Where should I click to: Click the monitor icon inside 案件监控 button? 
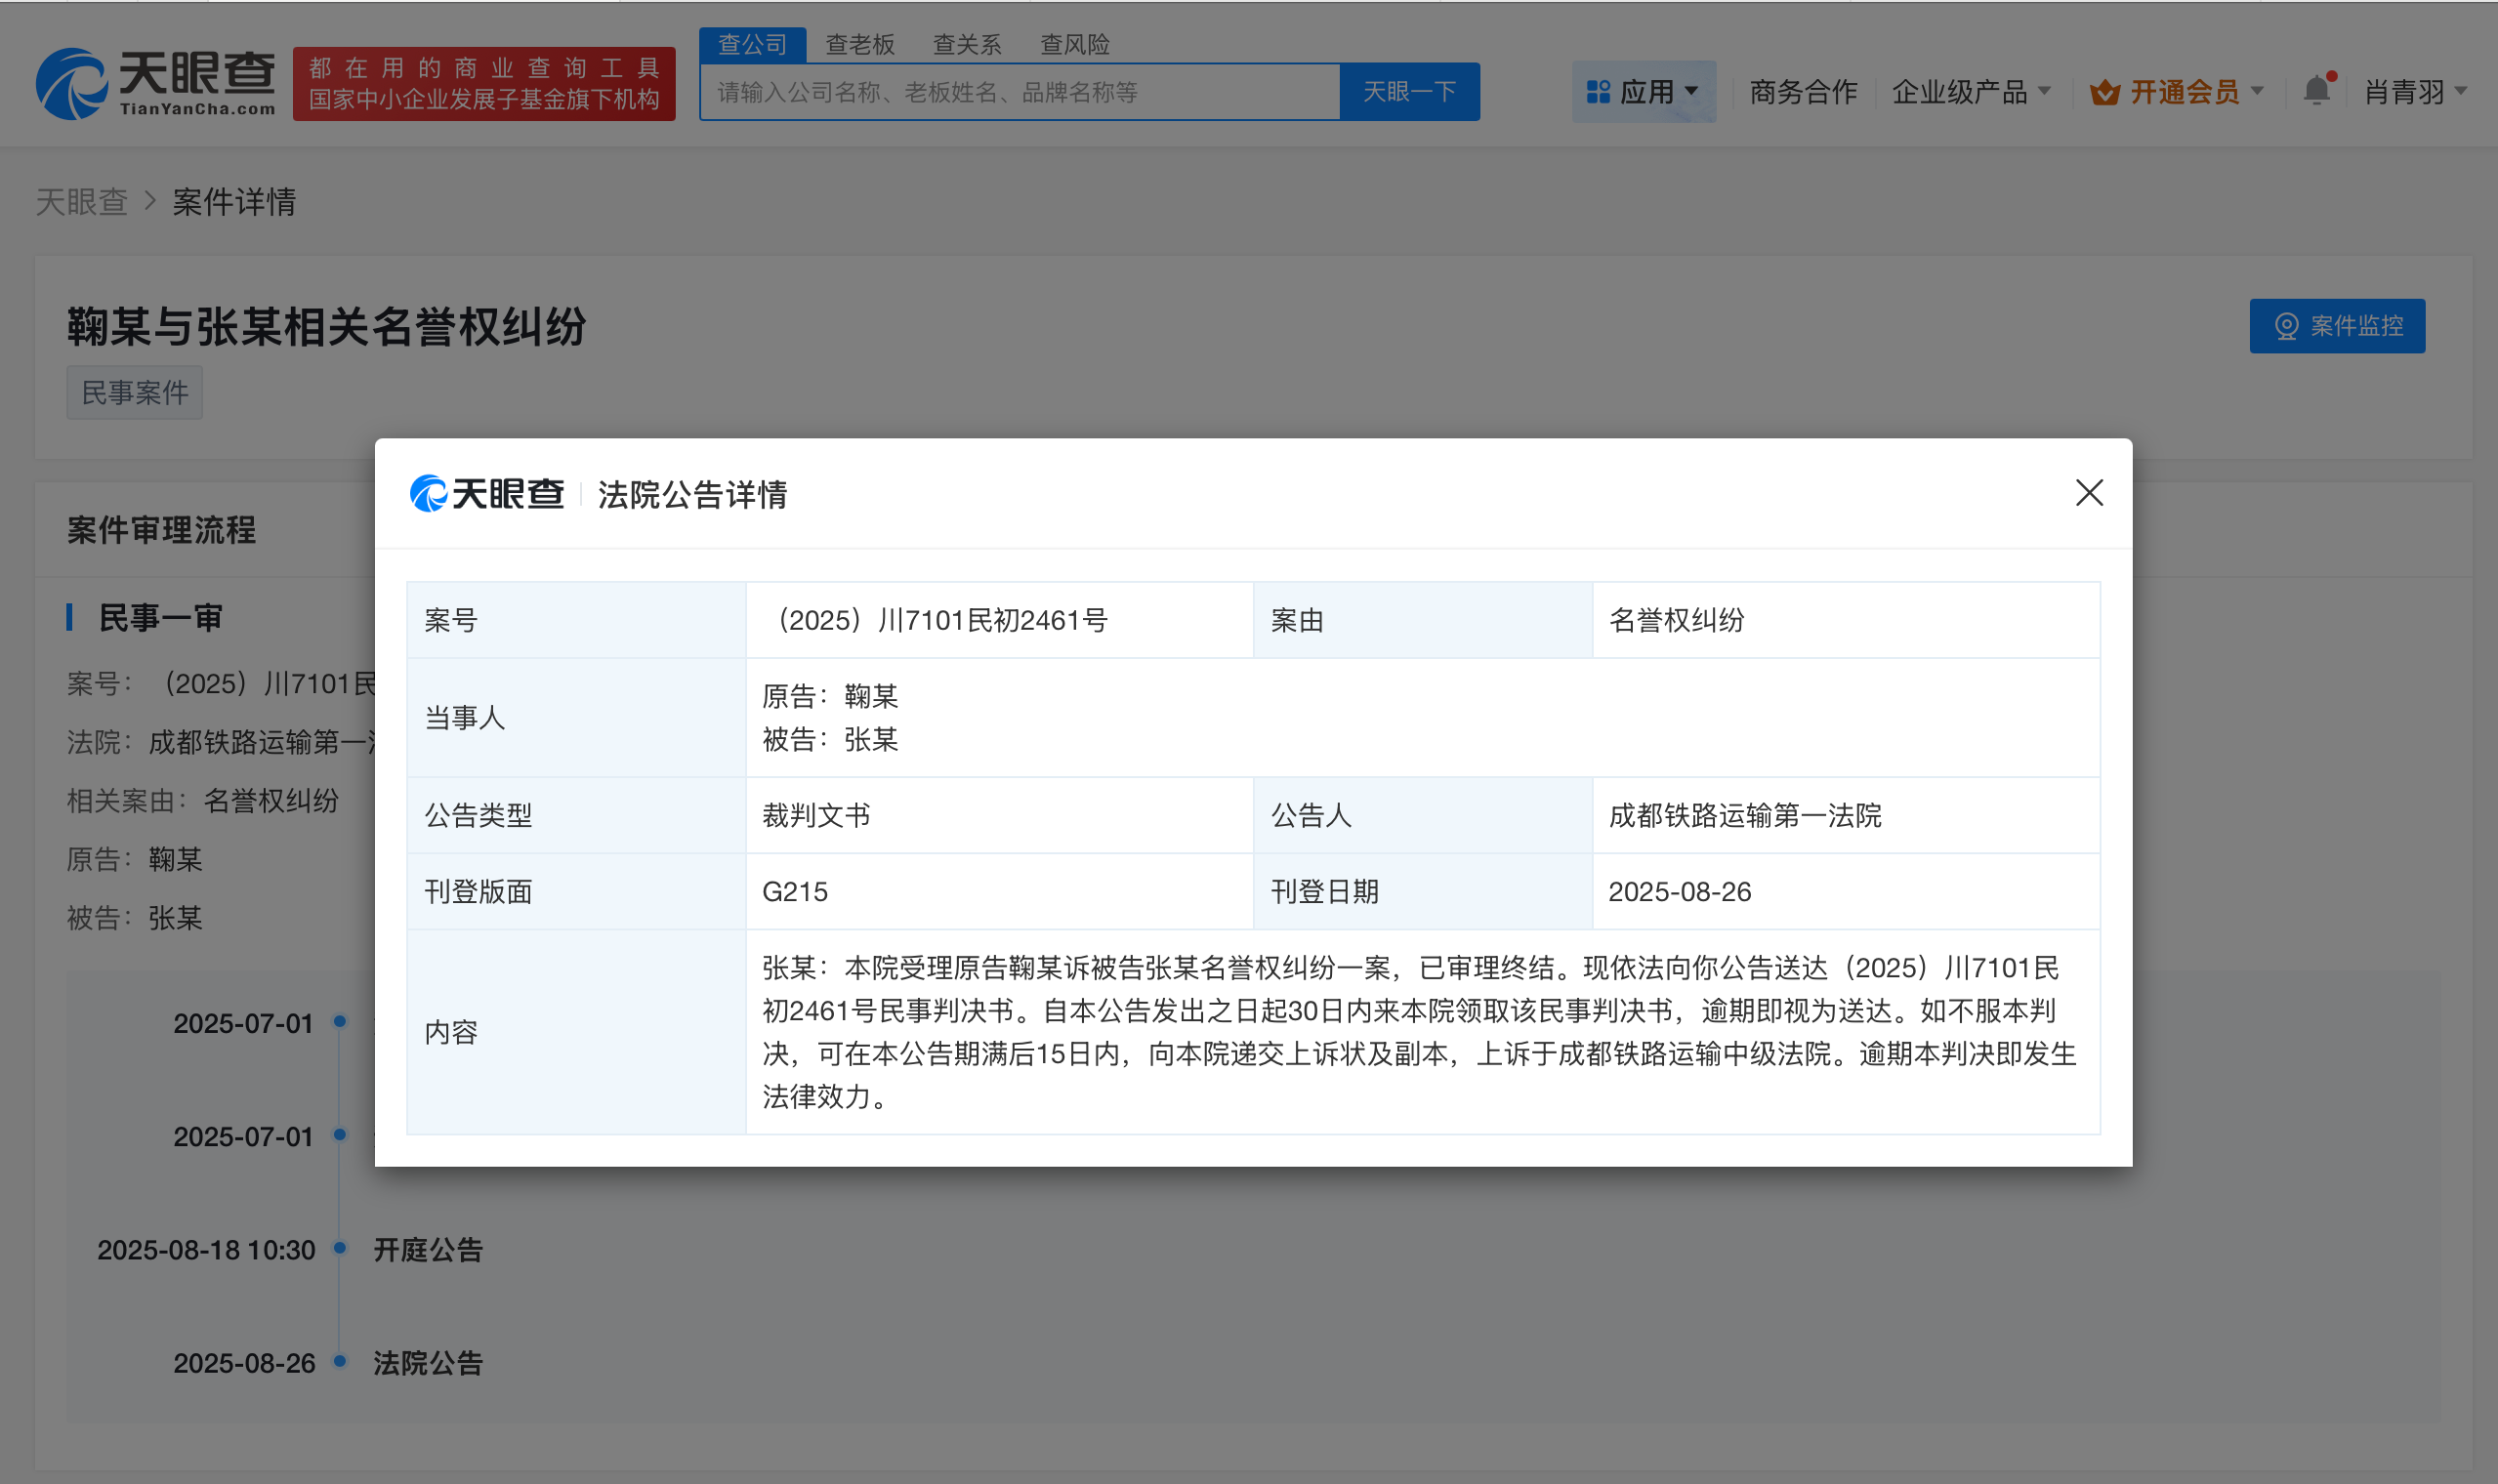2288,326
